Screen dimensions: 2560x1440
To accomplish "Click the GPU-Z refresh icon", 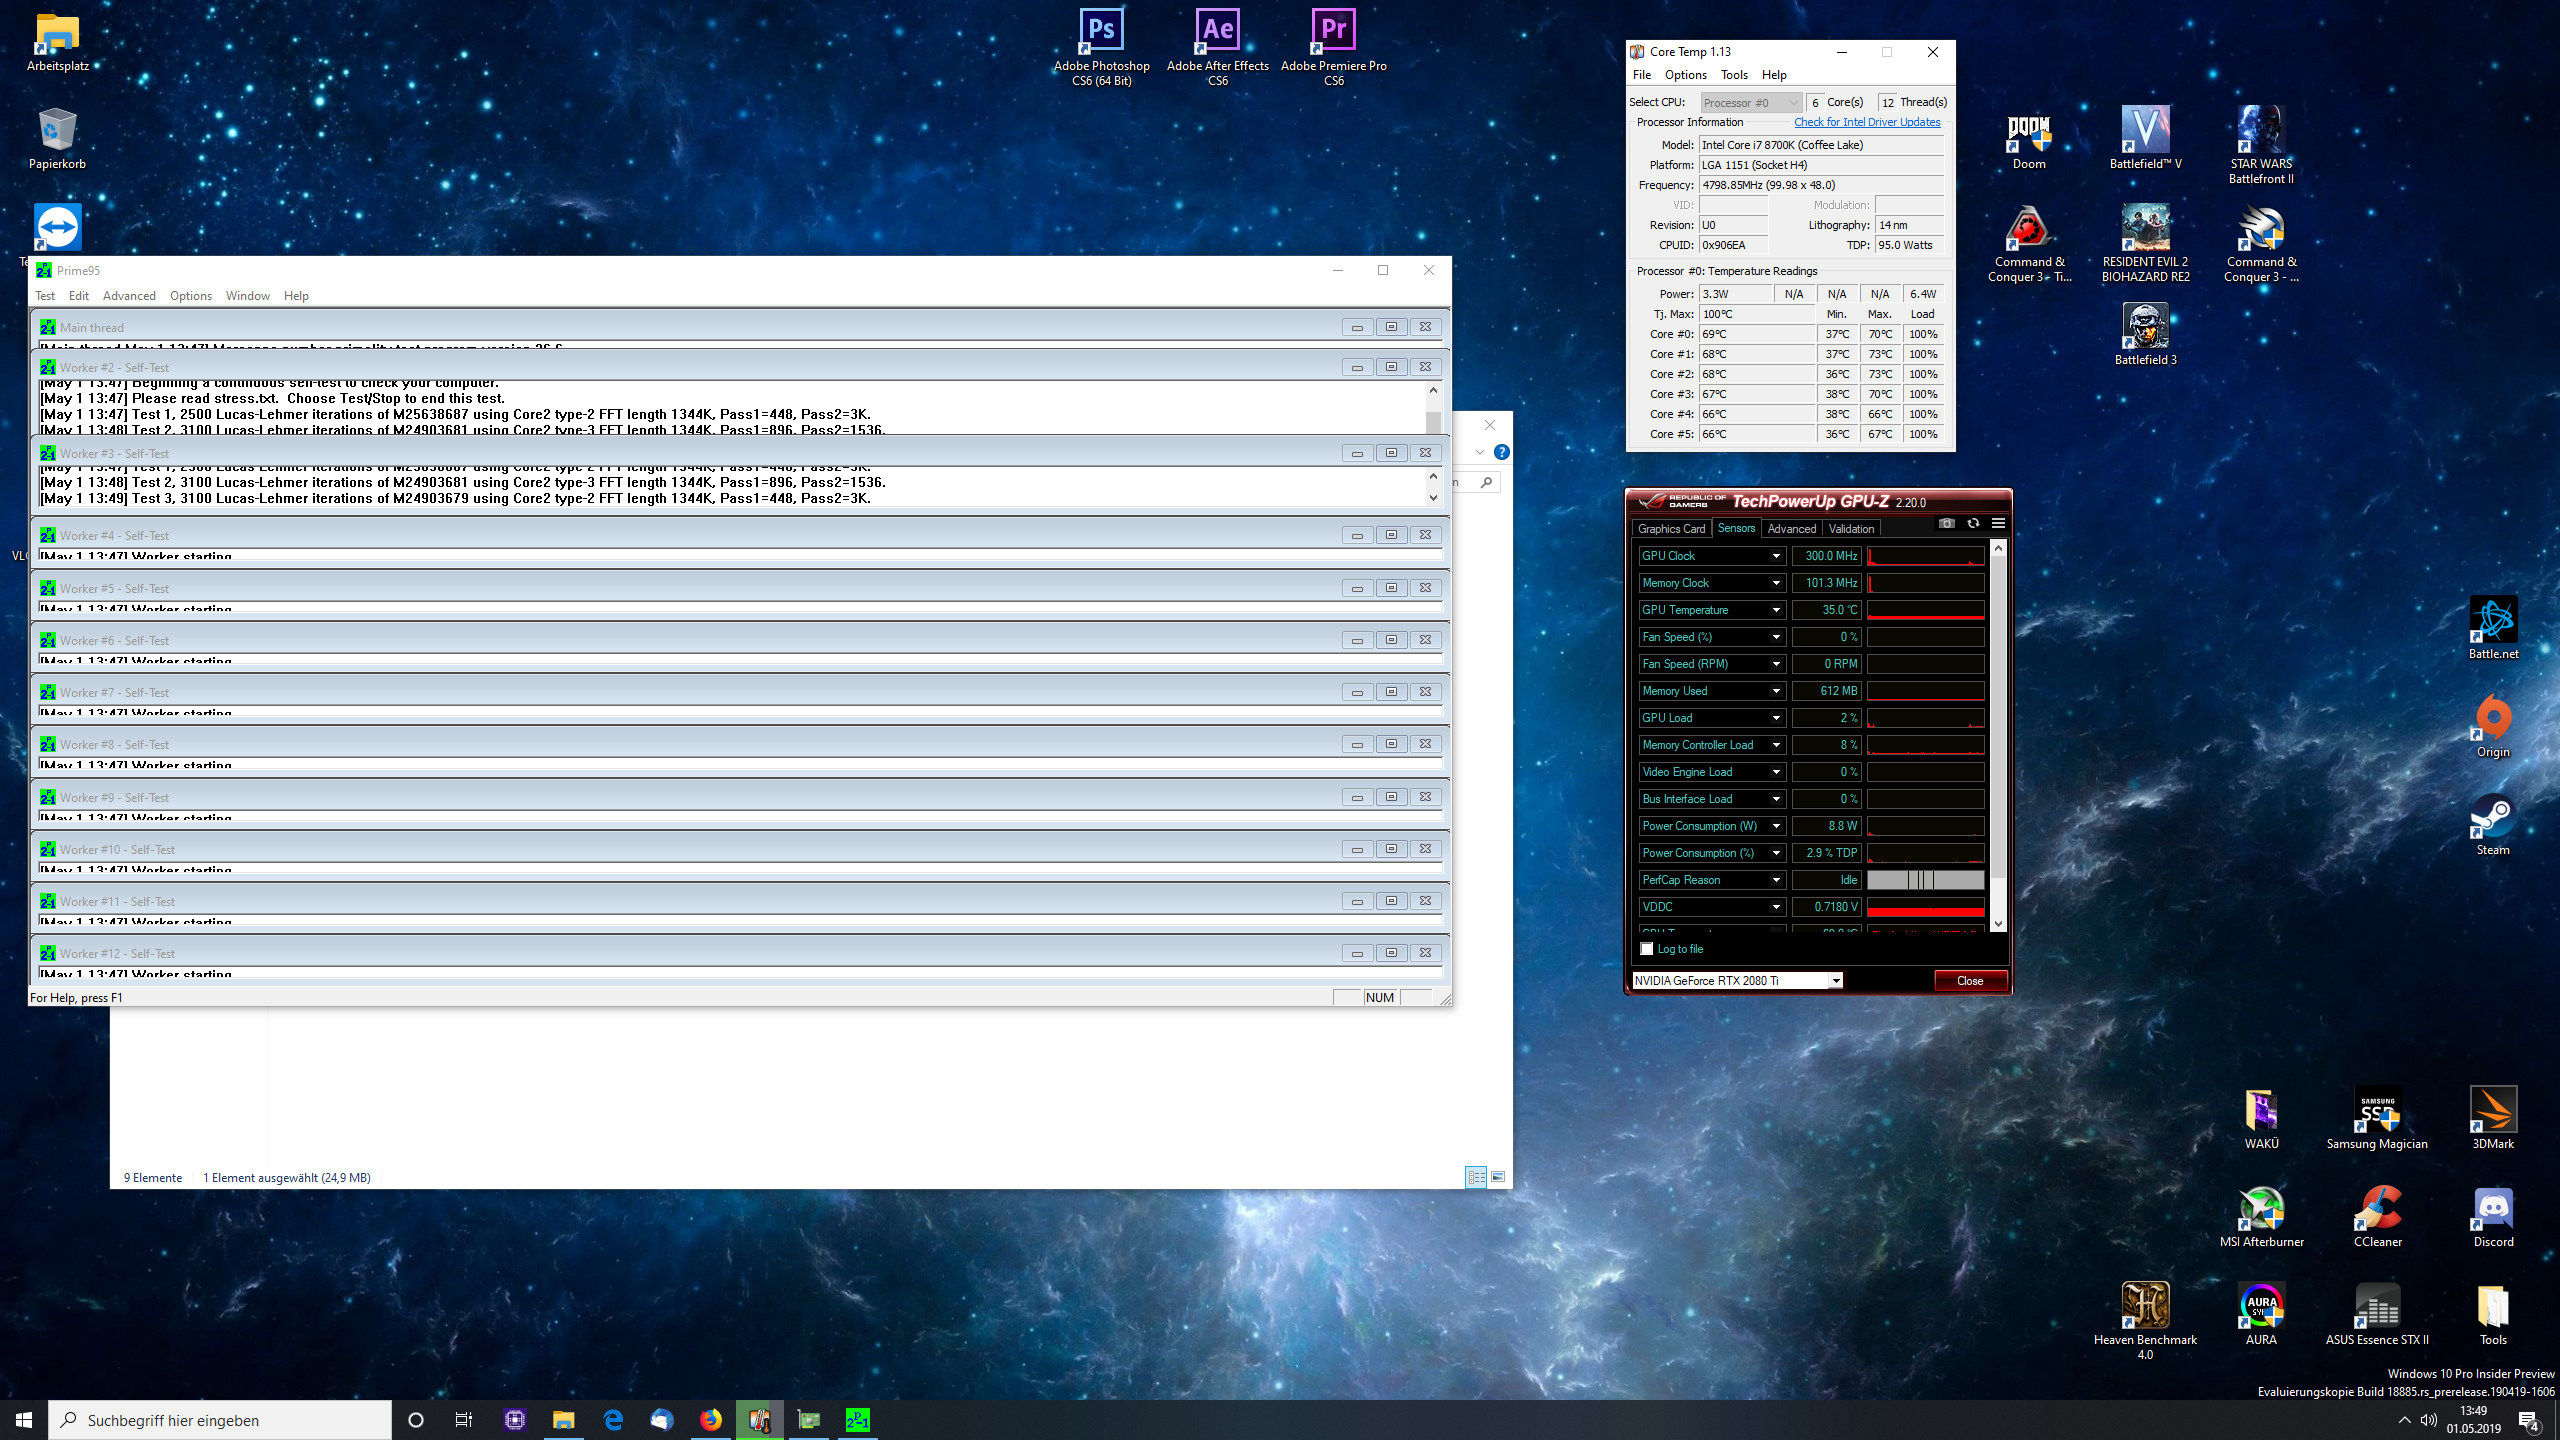I will click(1973, 523).
